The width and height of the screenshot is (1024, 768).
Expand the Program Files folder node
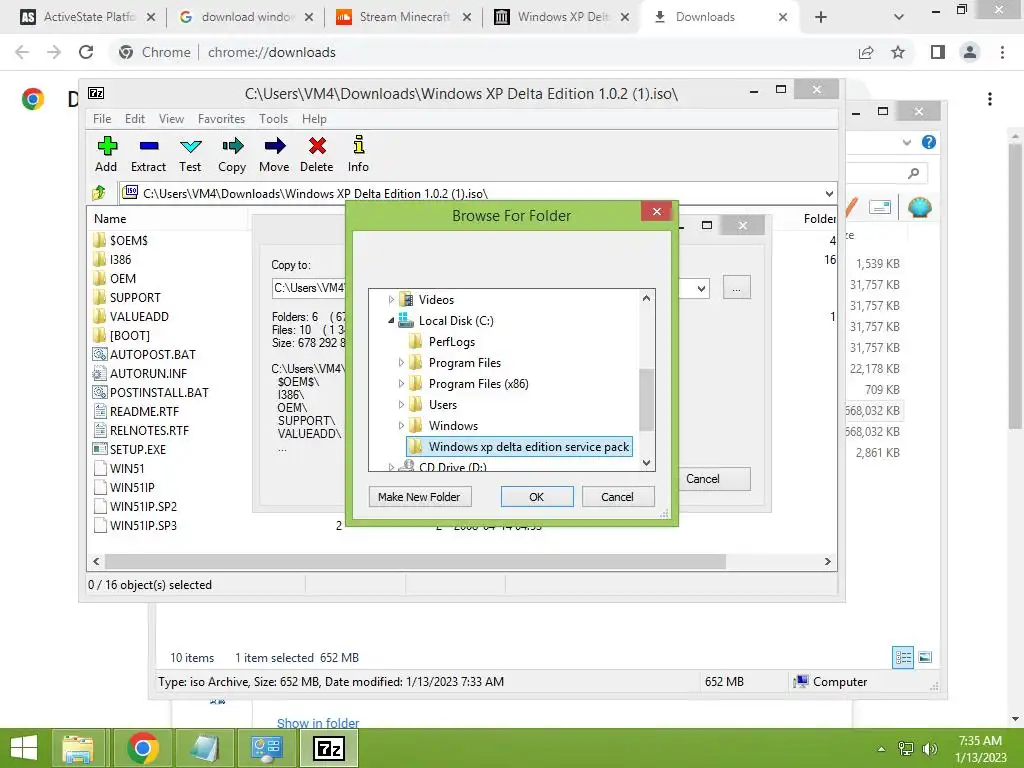tap(401, 362)
